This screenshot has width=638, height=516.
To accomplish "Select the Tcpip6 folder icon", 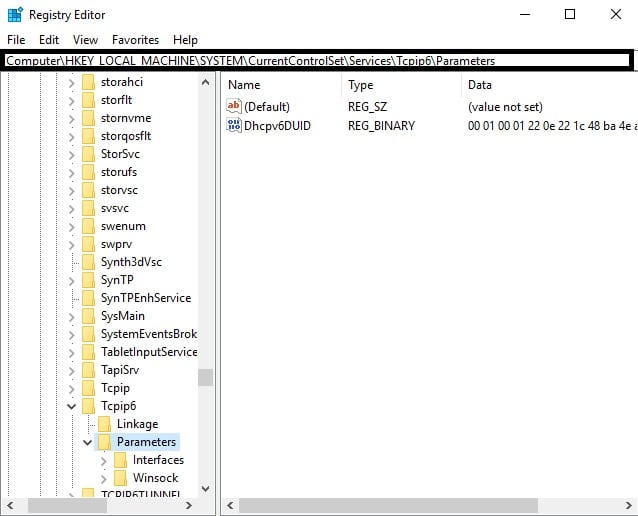I will coord(88,406).
